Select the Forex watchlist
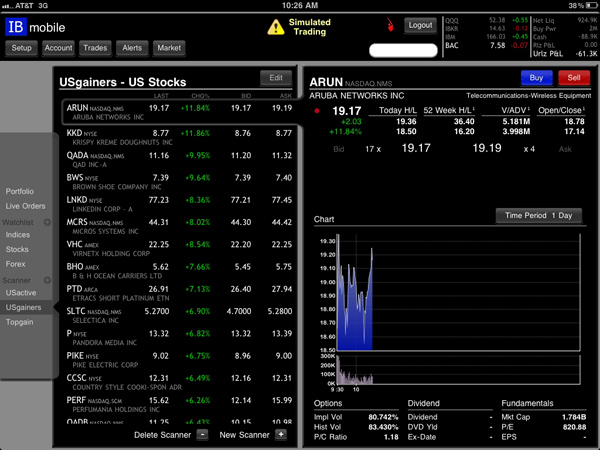Viewport: 600px width, 450px height. (x=15, y=264)
